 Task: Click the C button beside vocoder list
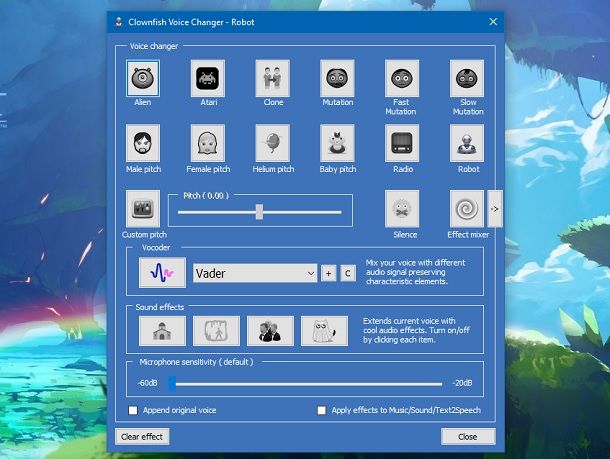[x=348, y=273]
